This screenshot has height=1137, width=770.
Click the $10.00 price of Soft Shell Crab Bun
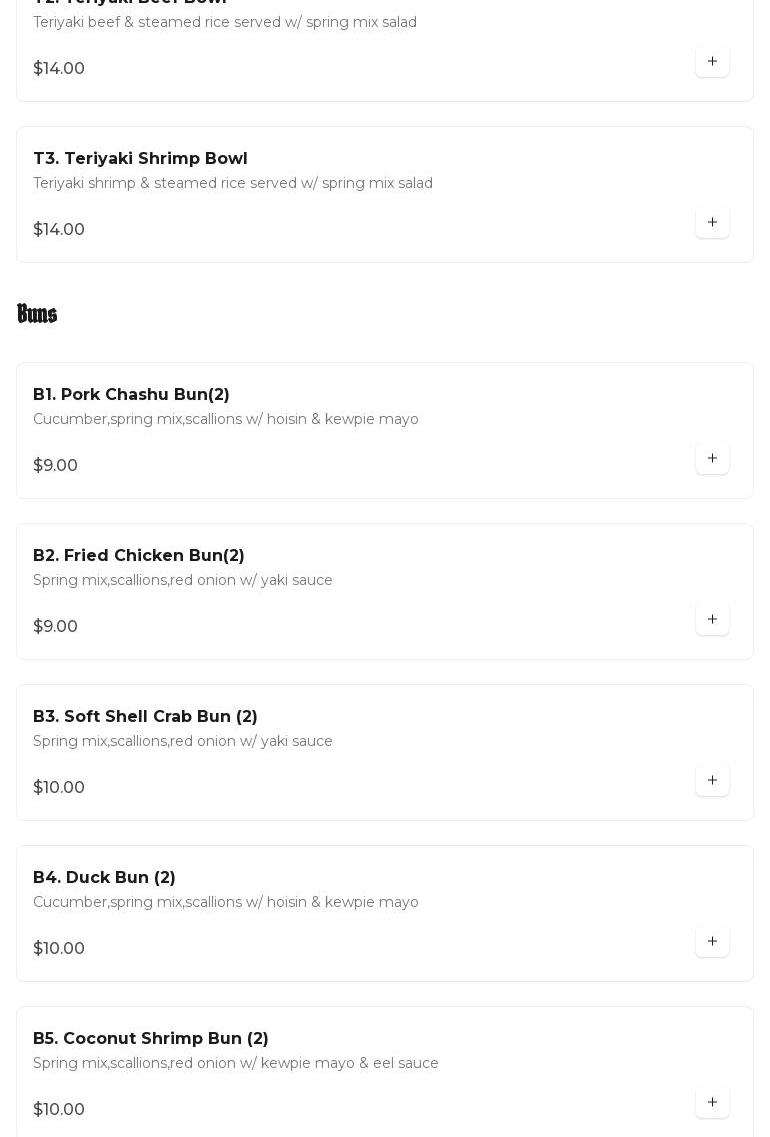59,788
